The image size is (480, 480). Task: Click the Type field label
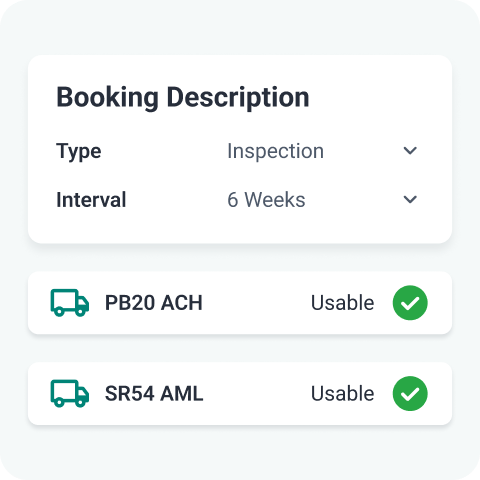[x=79, y=151]
